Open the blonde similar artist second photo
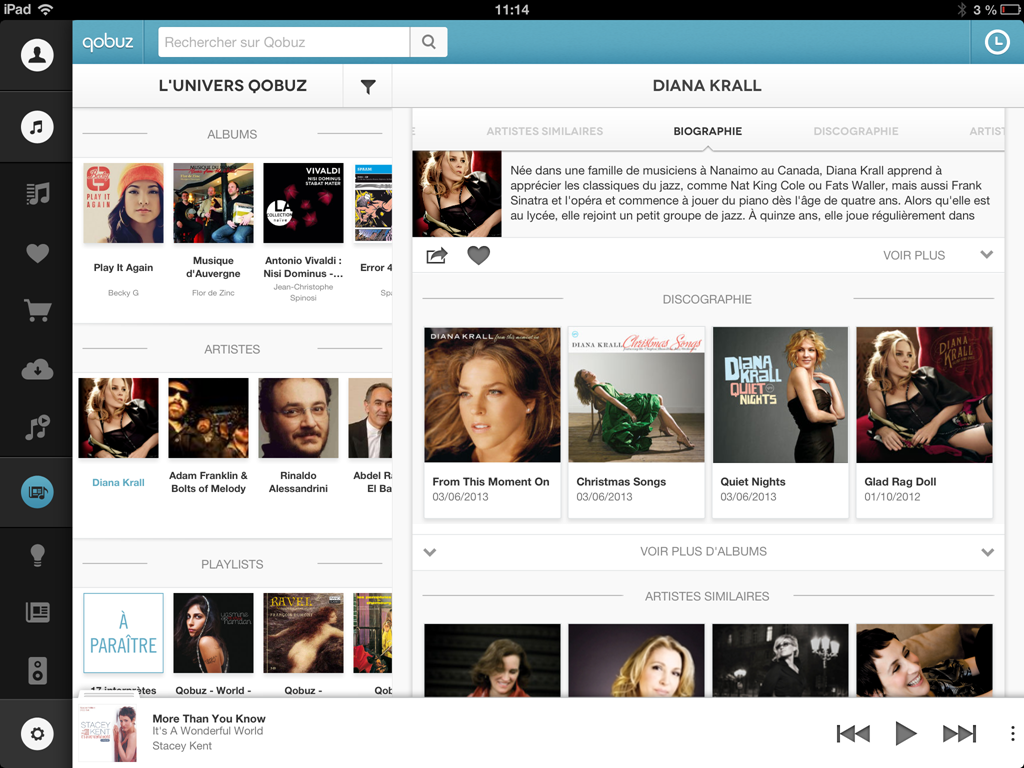The image size is (1024, 768). pos(636,660)
